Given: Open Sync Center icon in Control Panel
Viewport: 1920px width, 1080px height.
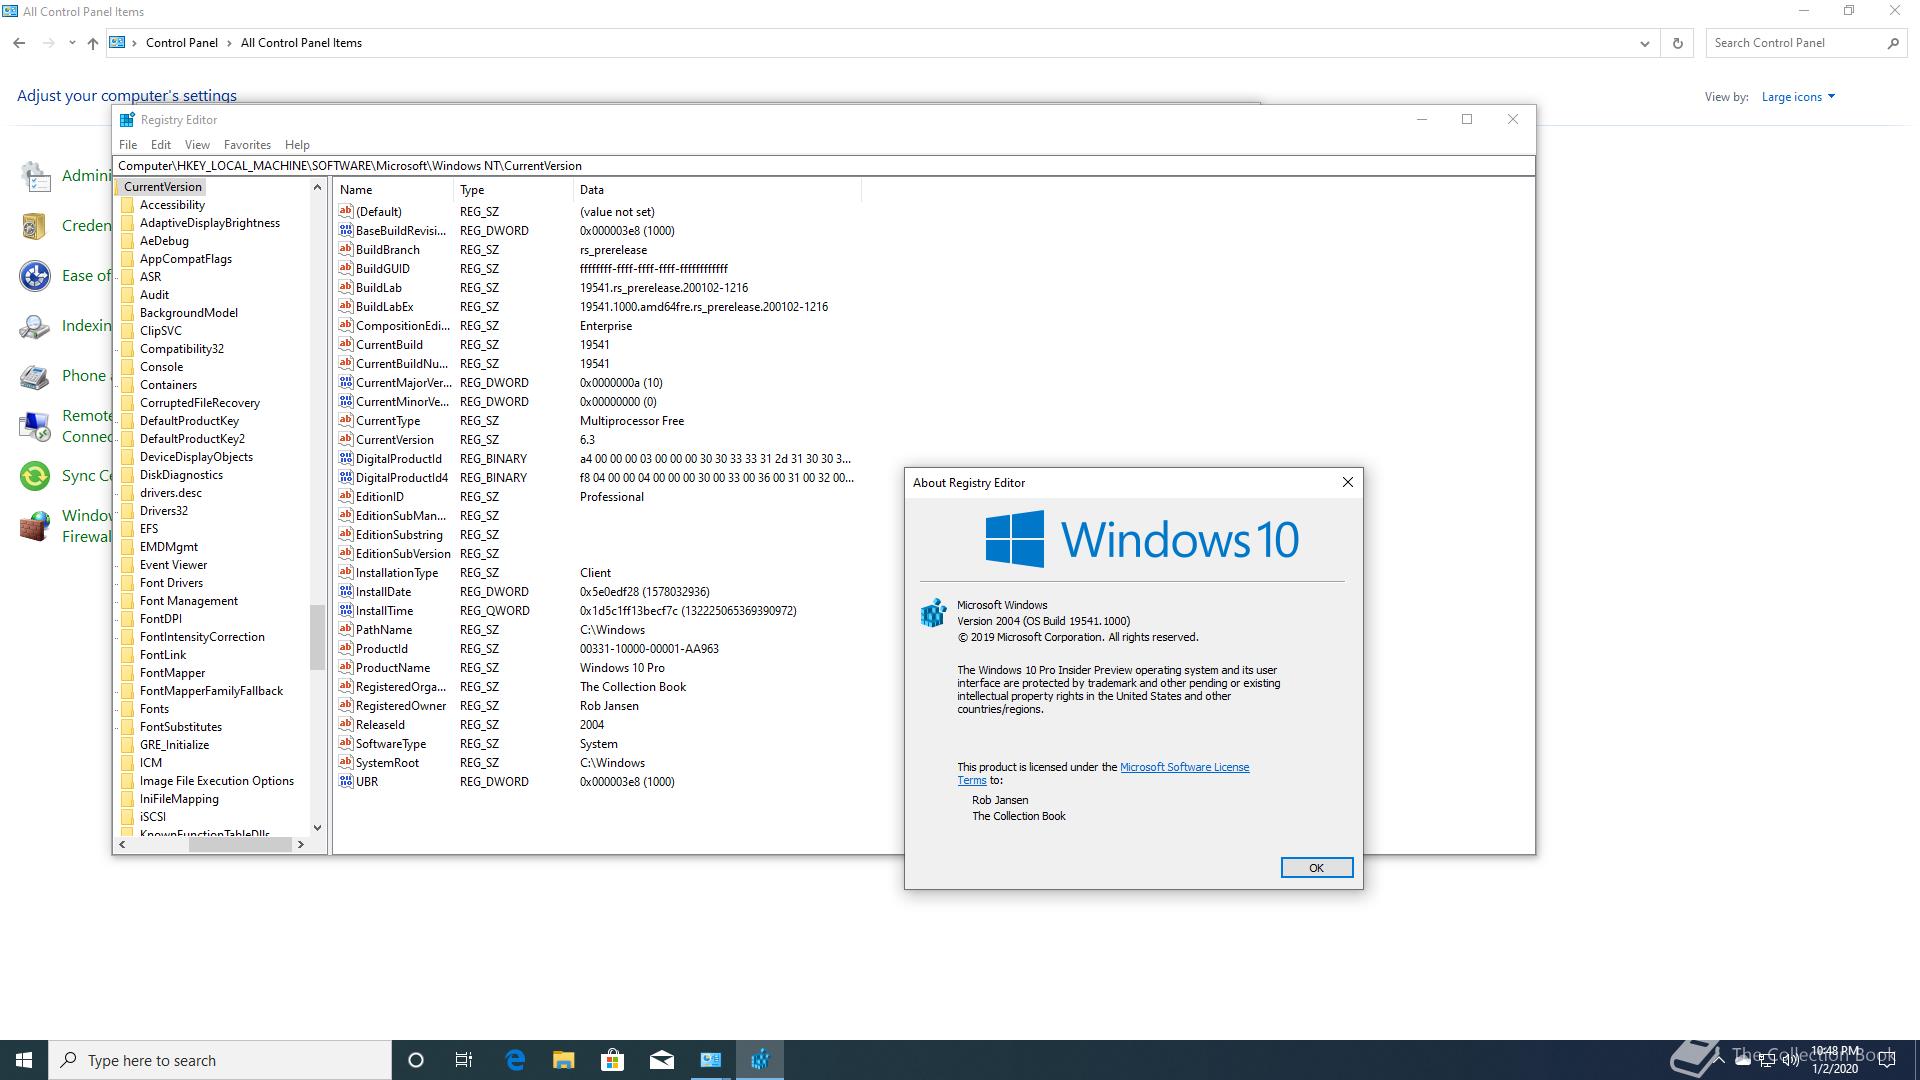Looking at the screenshot, I should (35, 476).
